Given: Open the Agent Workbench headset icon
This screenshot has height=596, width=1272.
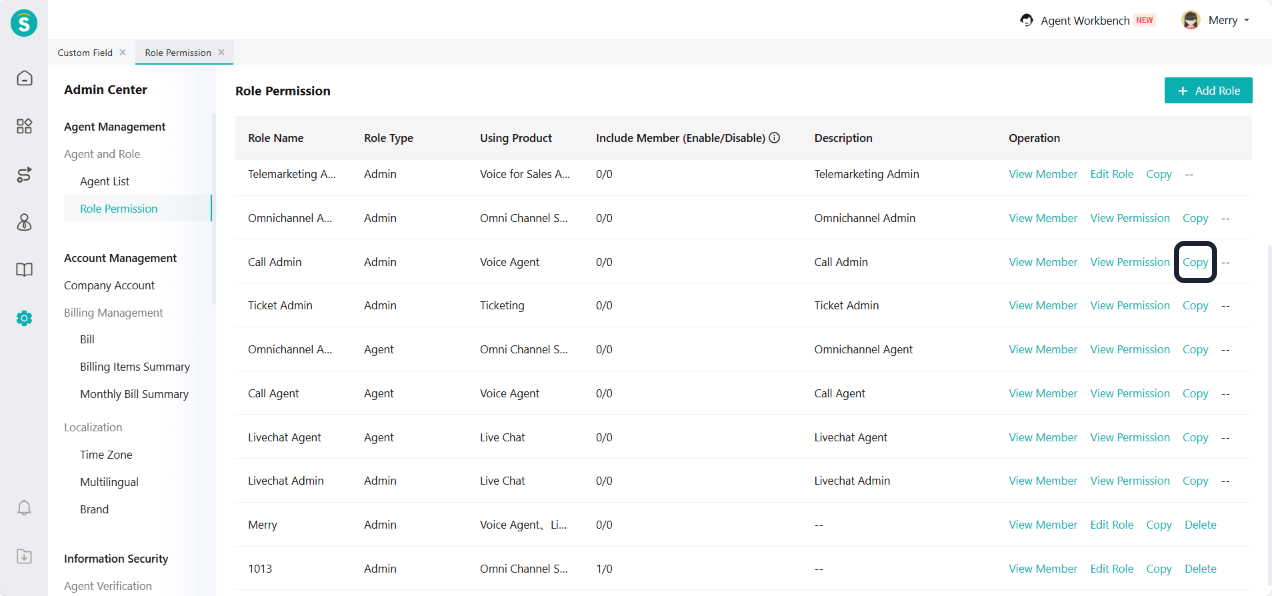Looking at the screenshot, I should coord(1026,20).
